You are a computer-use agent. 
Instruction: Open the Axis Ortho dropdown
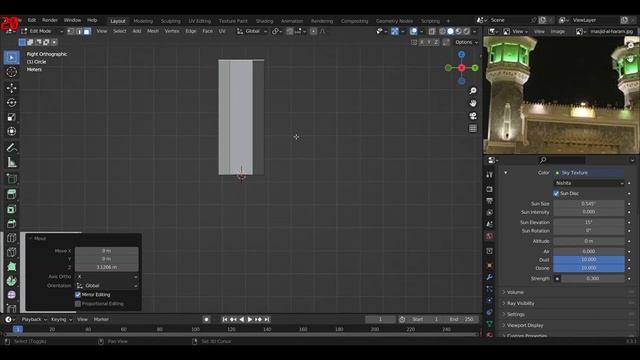(x=107, y=277)
